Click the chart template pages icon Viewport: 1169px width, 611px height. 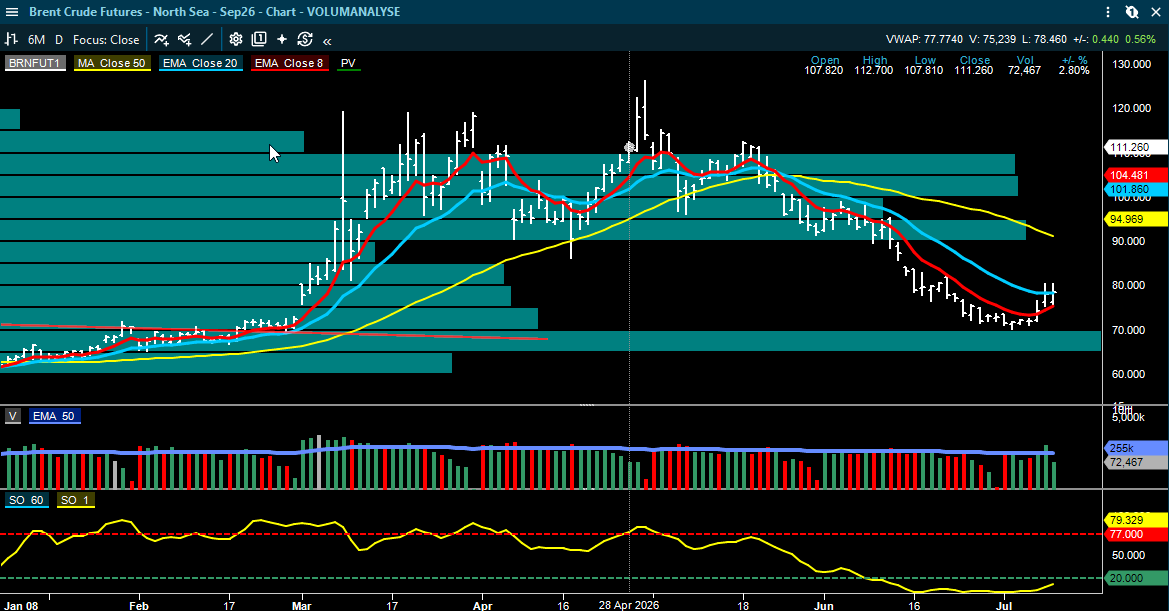point(259,39)
